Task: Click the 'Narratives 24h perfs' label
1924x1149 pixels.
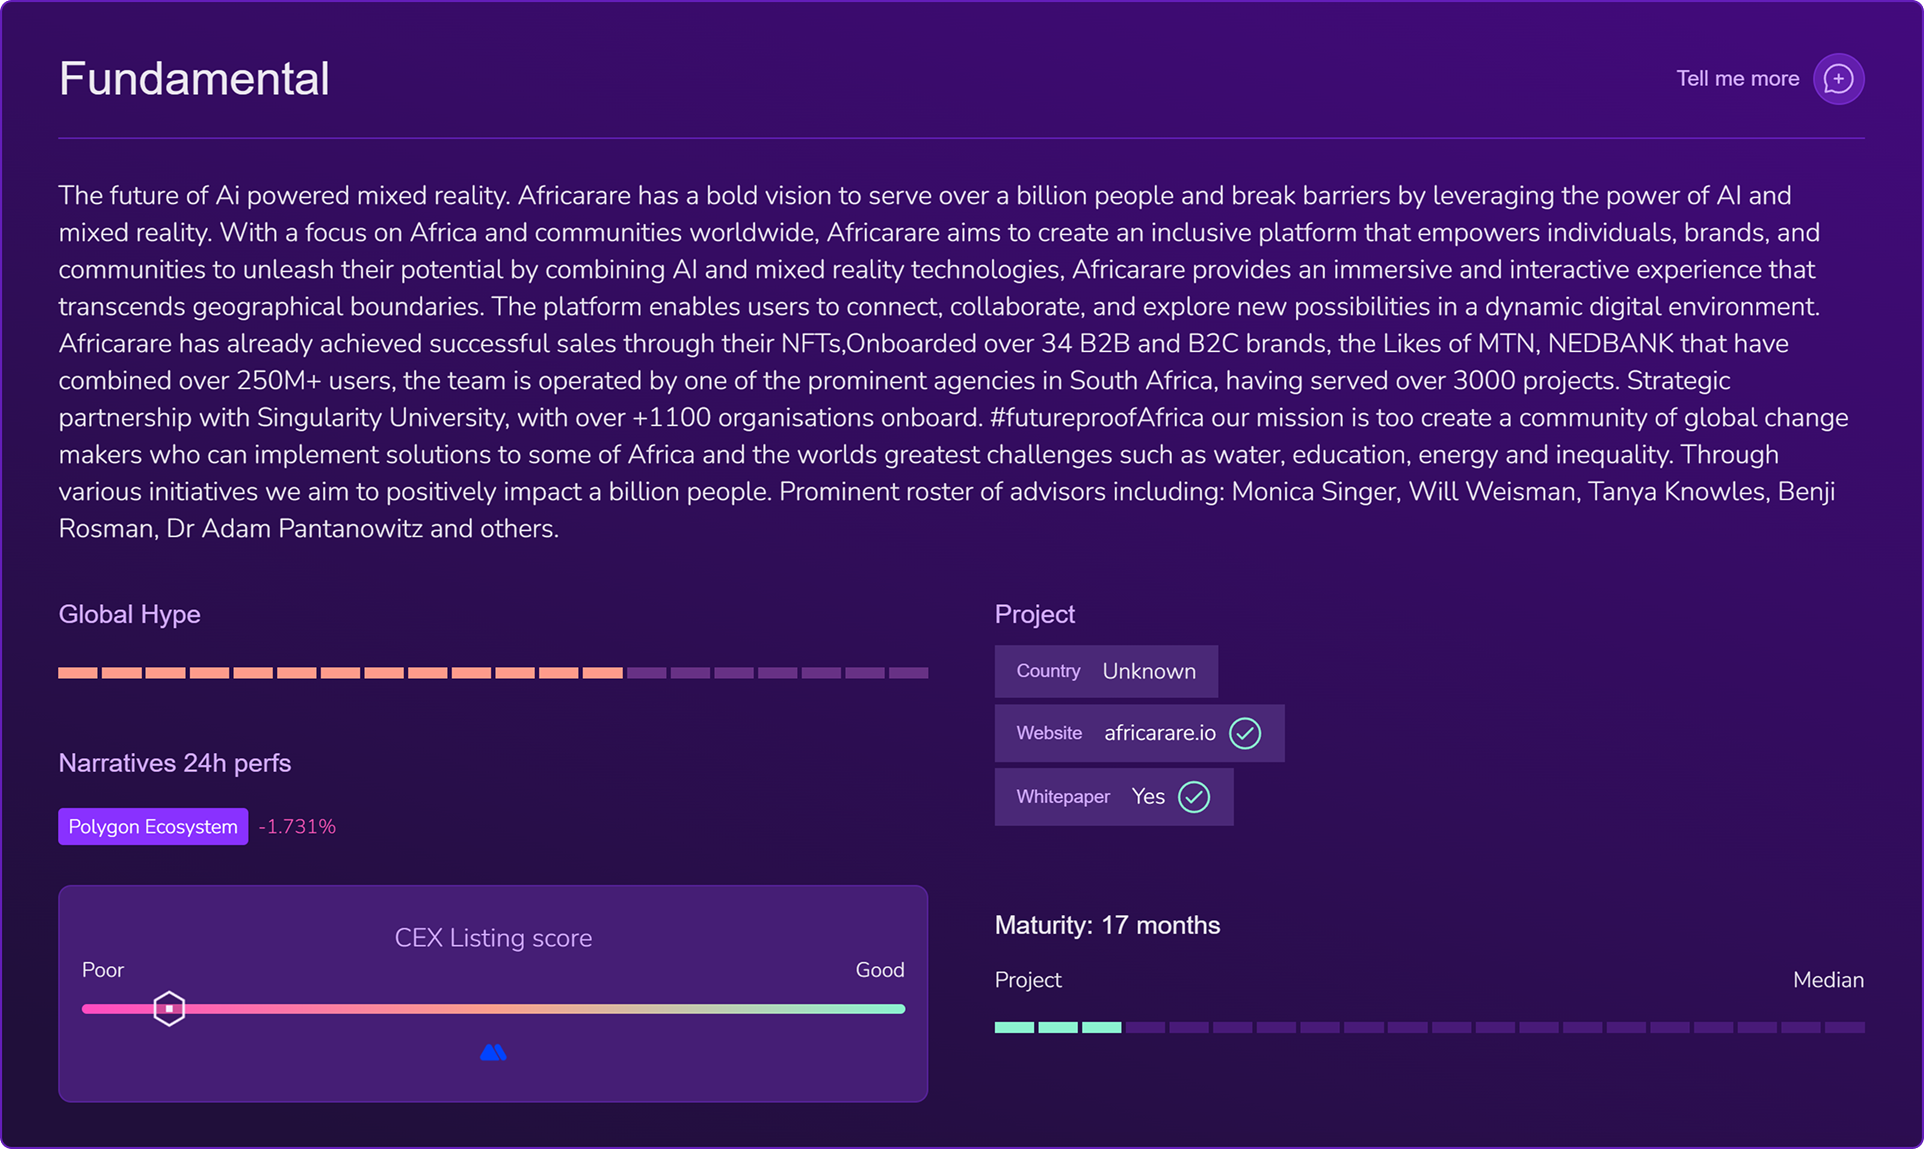Action: (175, 763)
